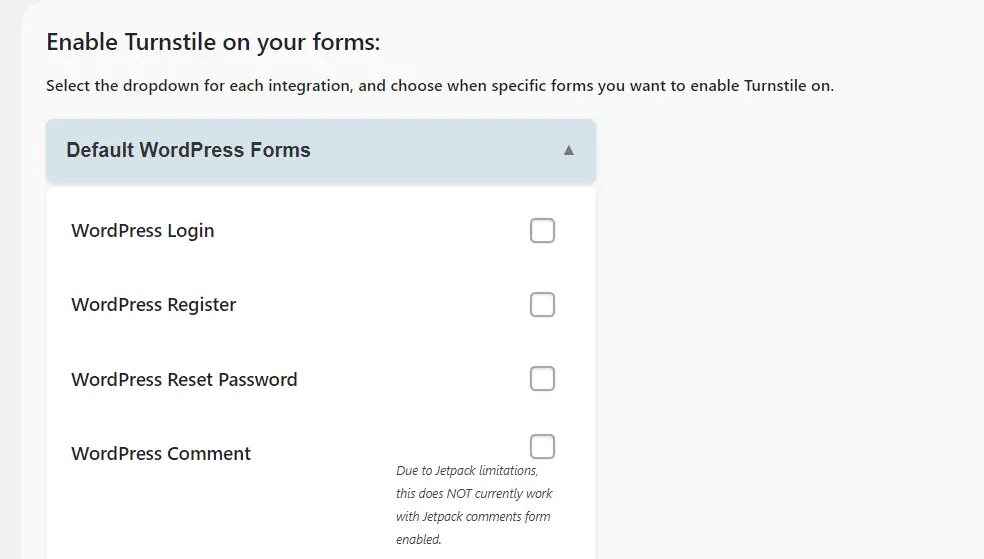Collapse Default WordPress Forms using triangle arrow

(569, 151)
